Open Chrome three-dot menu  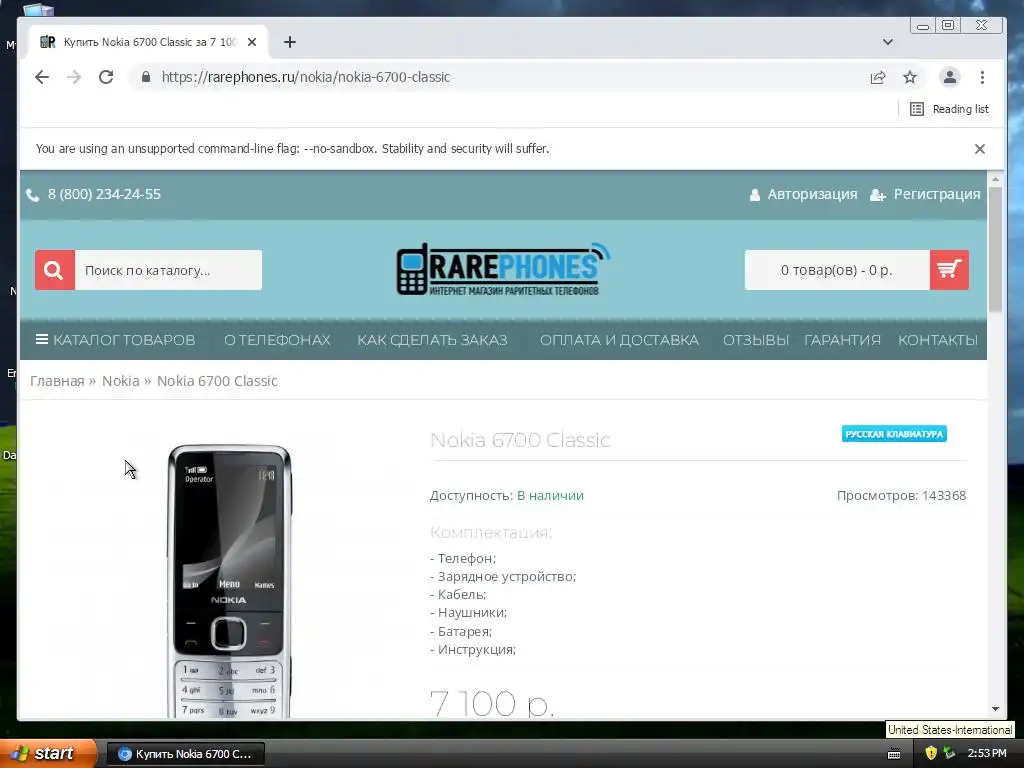982,77
